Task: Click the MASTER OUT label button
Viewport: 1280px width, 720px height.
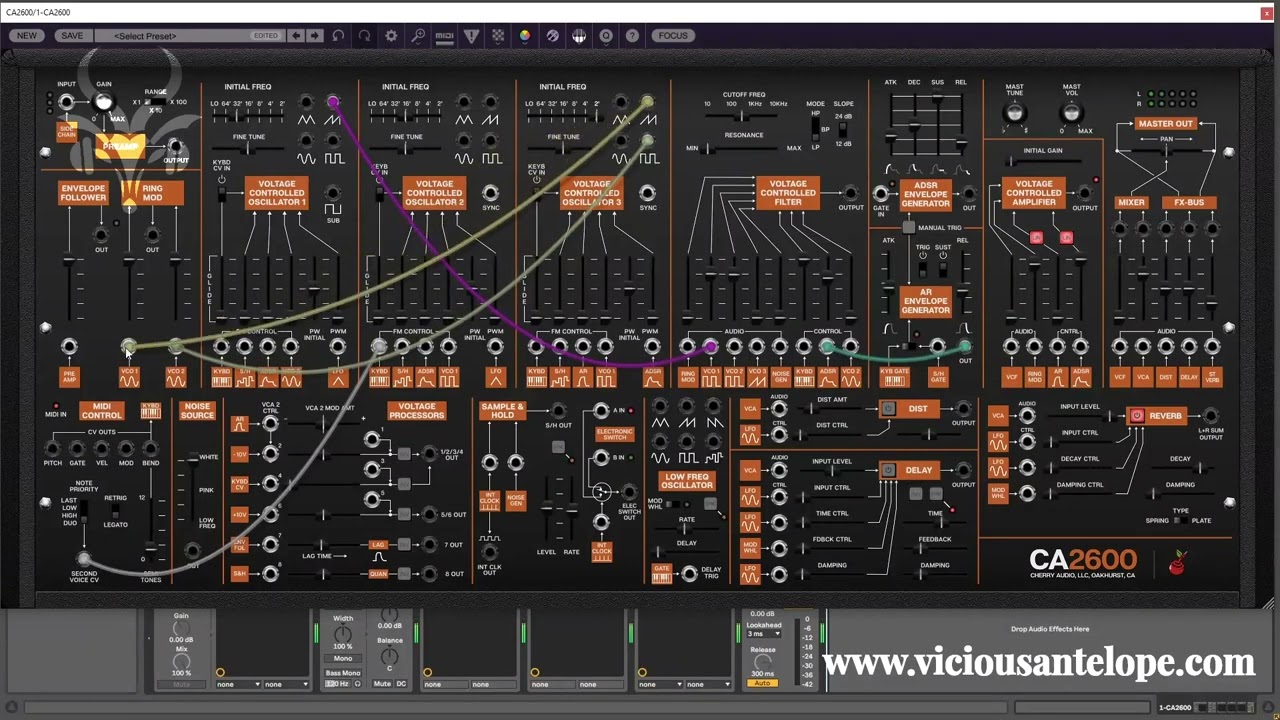Action: [x=1165, y=124]
